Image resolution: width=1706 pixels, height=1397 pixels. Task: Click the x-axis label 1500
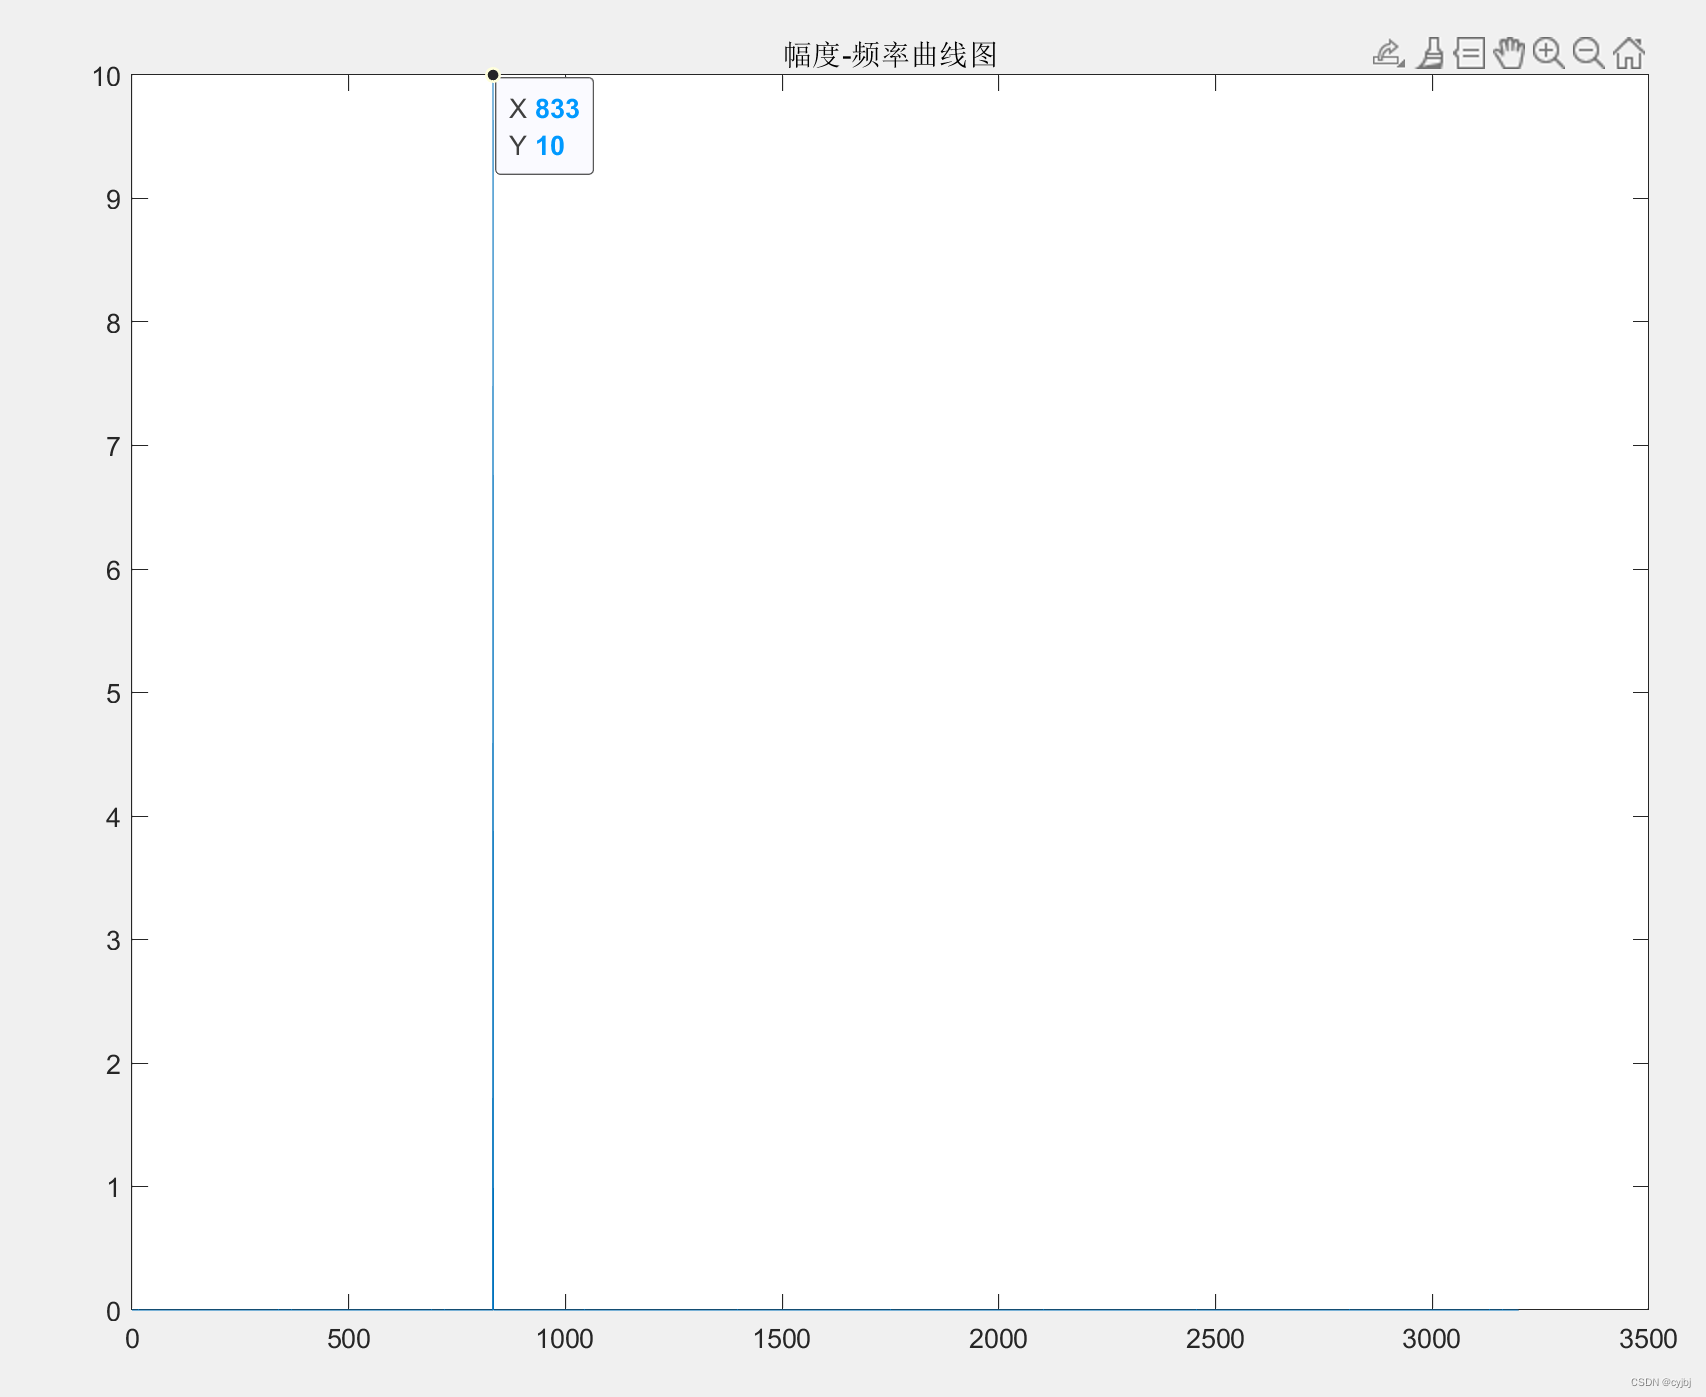pos(782,1339)
